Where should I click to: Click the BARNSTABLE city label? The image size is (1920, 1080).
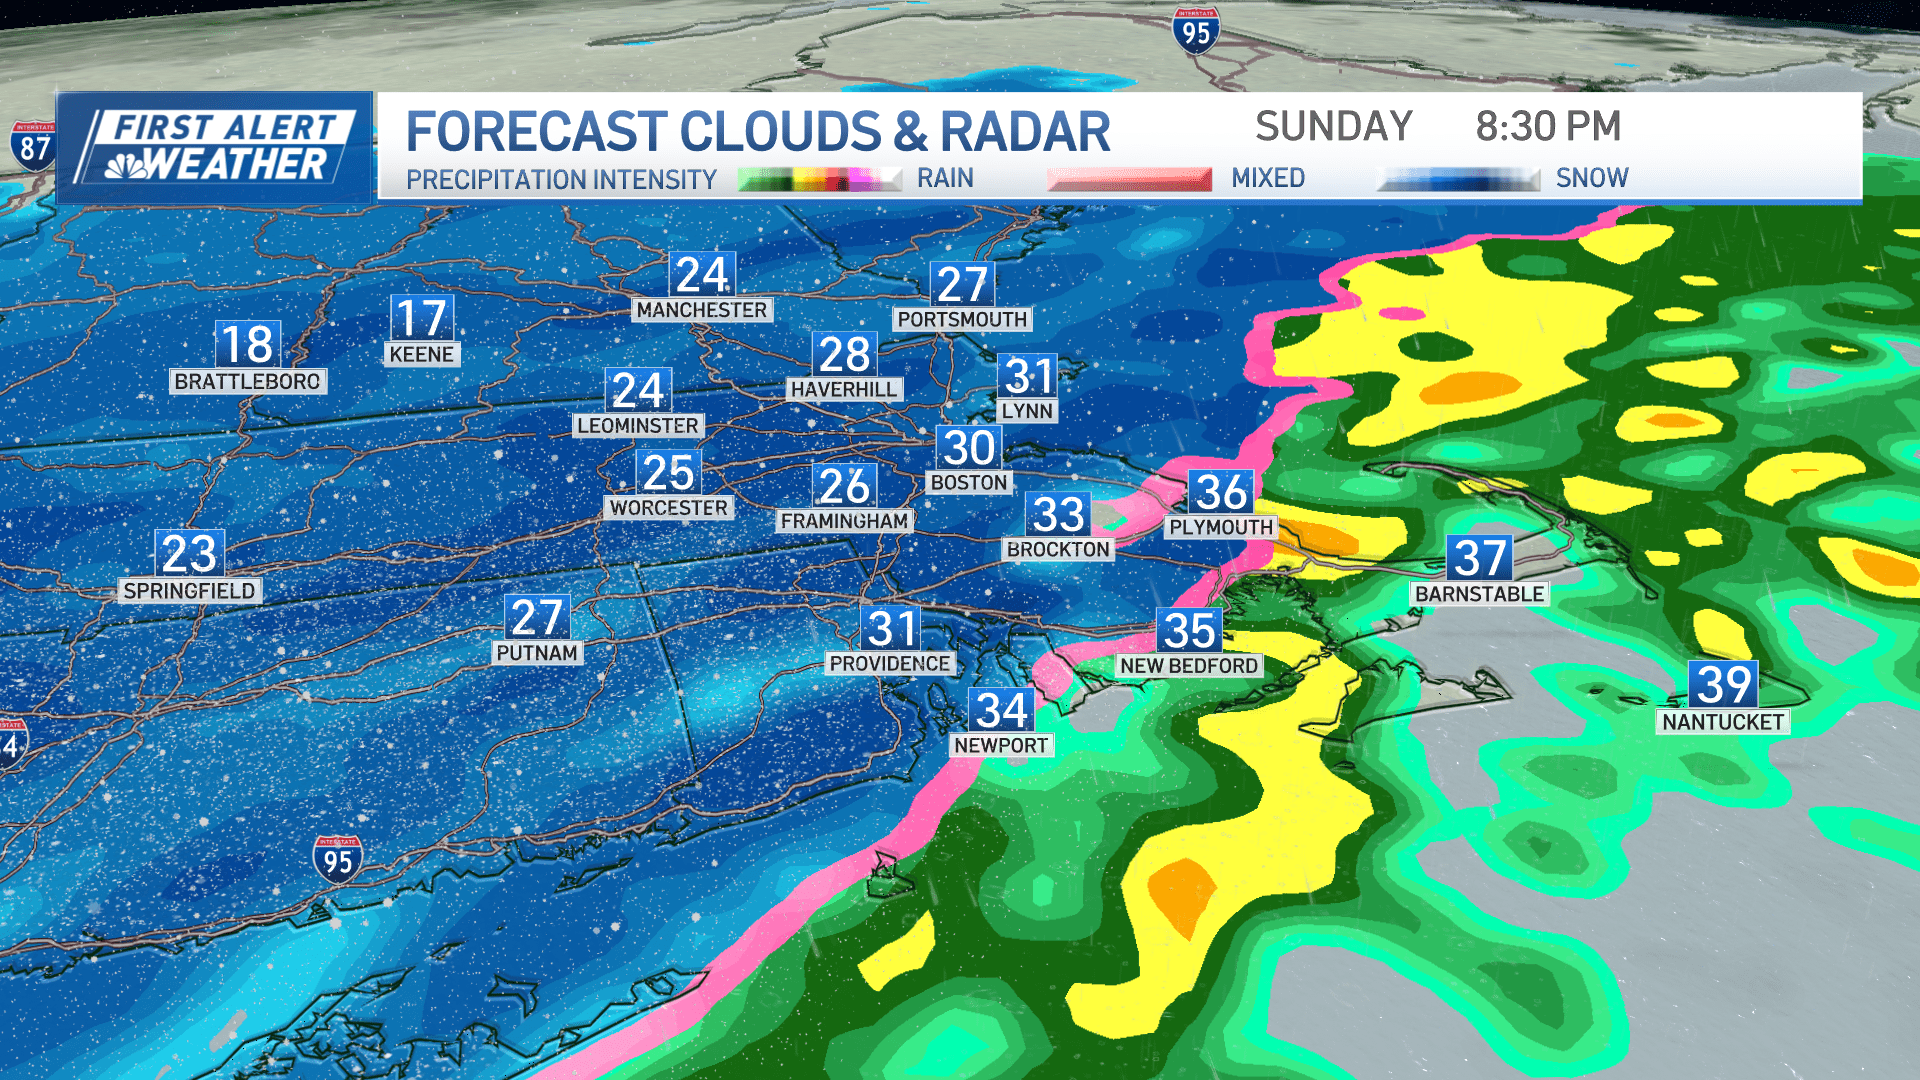(1480, 594)
